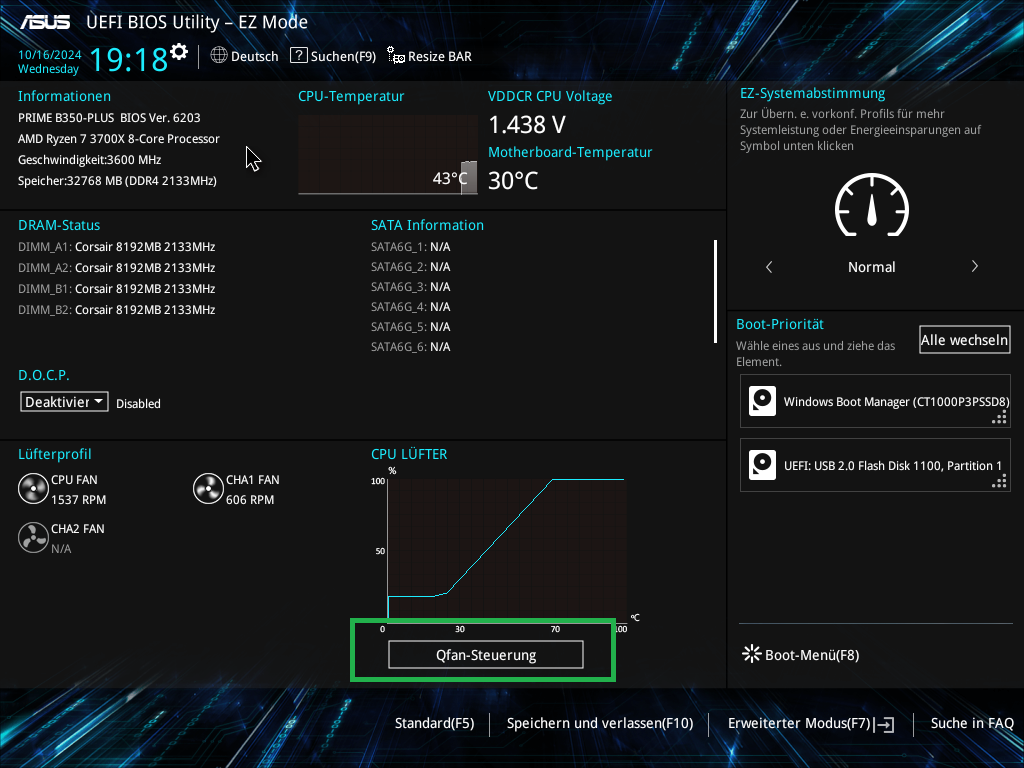Select DIMM_A1 Corsair 8192MB row
The image size is (1024, 768).
click(116, 247)
